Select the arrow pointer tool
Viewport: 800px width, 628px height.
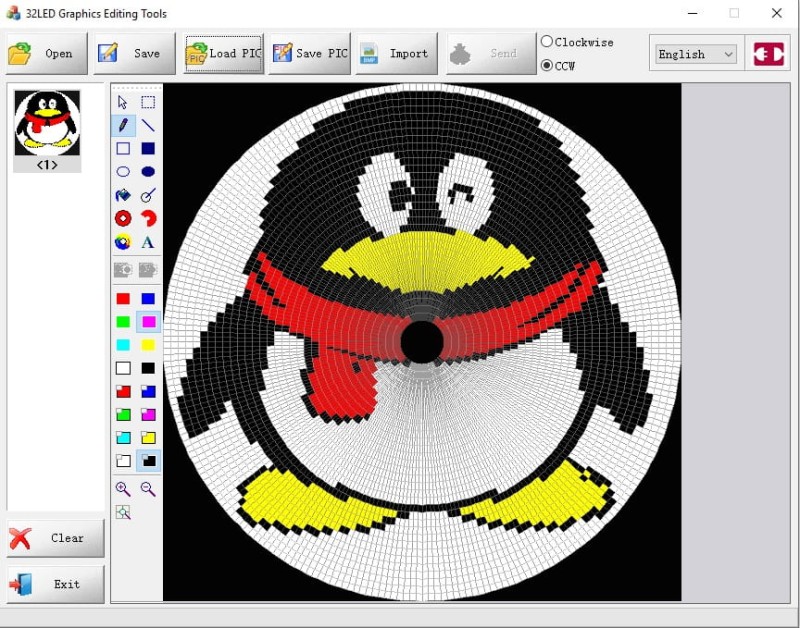pos(123,102)
